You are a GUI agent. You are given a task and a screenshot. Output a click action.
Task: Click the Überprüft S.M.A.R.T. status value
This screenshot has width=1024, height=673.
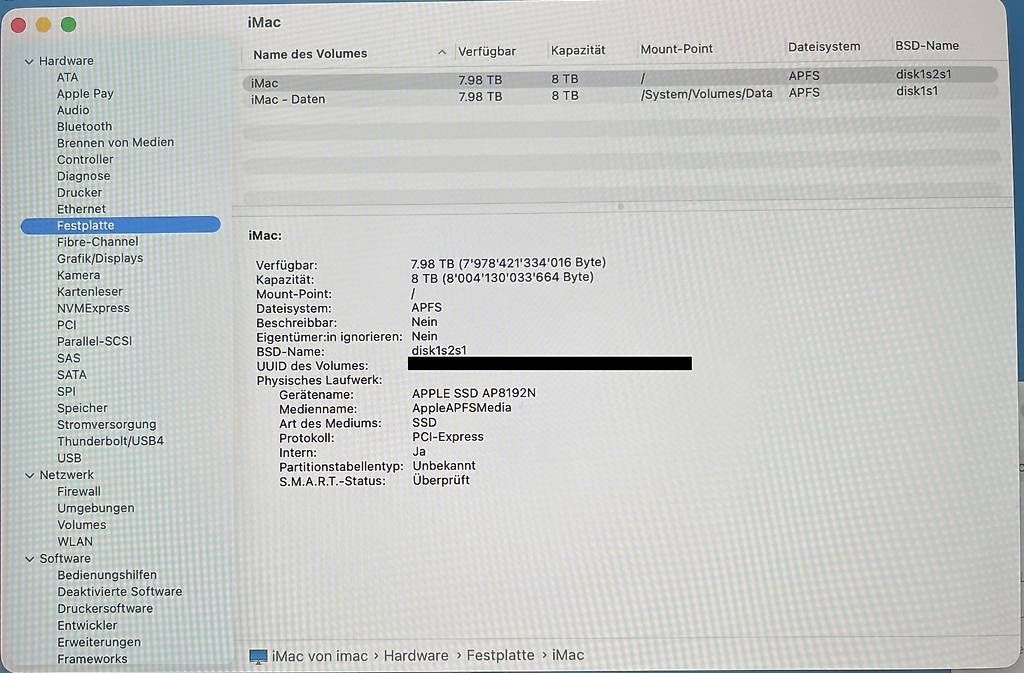pyautogui.click(x=441, y=480)
